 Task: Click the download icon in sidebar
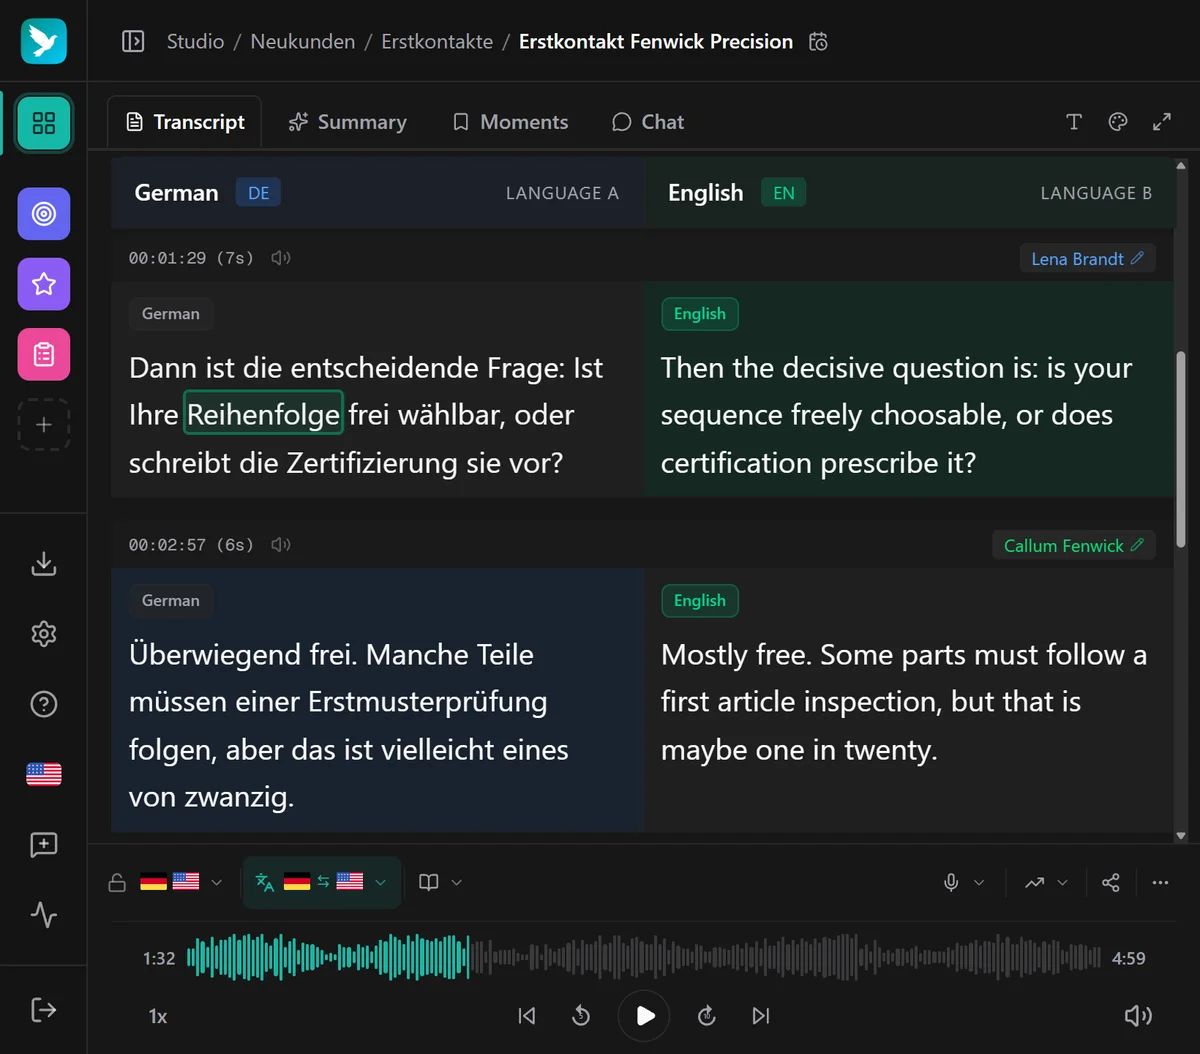pyautogui.click(x=44, y=564)
